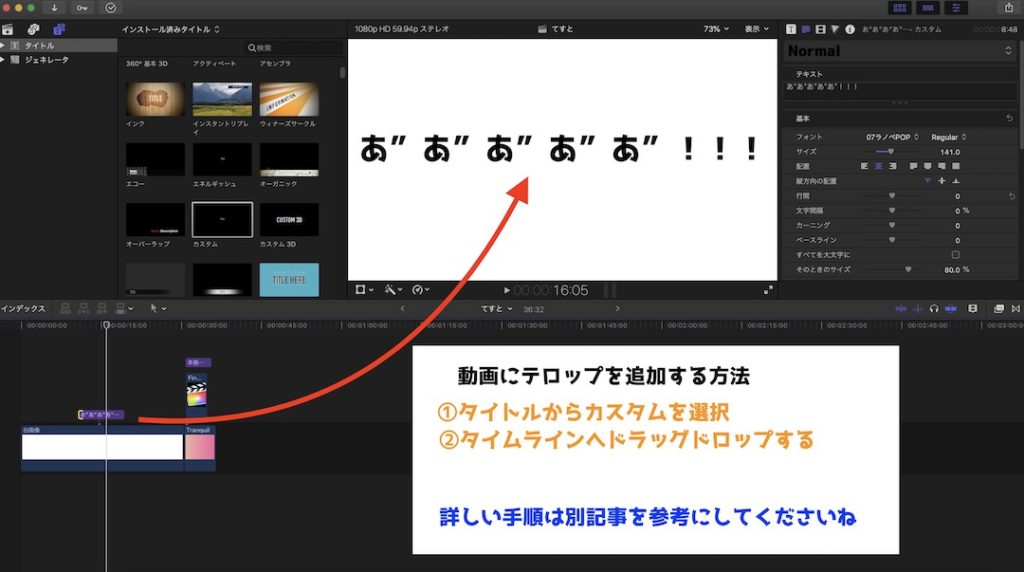Open the color inspector triangle icon
This screenshot has height=572, width=1024.
pos(835,29)
